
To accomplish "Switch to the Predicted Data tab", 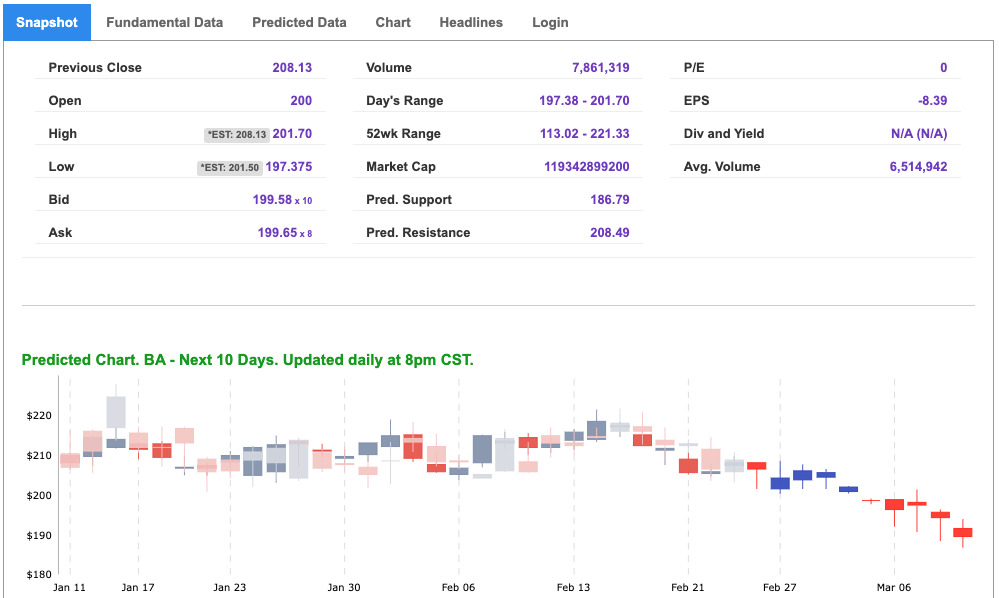I will (299, 22).
